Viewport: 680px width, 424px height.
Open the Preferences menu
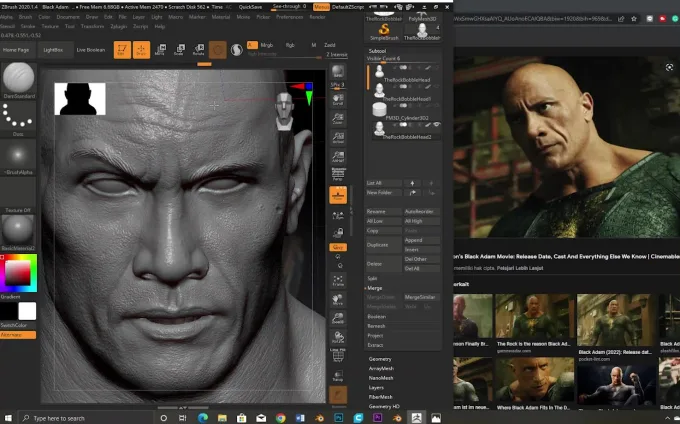pyautogui.click(x=289, y=17)
